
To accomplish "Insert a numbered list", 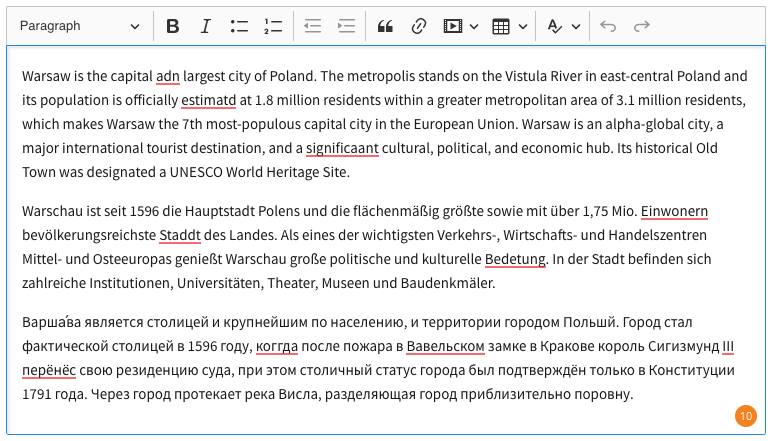I will [x=273, y=26].
